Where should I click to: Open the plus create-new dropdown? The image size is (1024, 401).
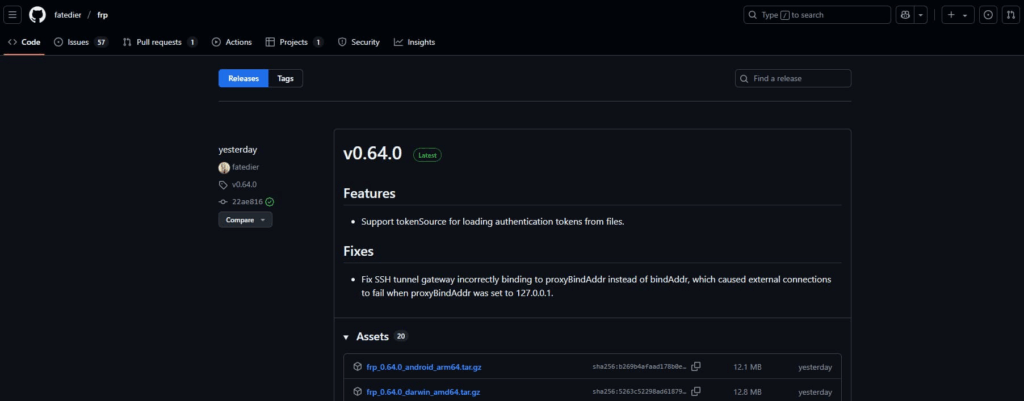(957, 15)
